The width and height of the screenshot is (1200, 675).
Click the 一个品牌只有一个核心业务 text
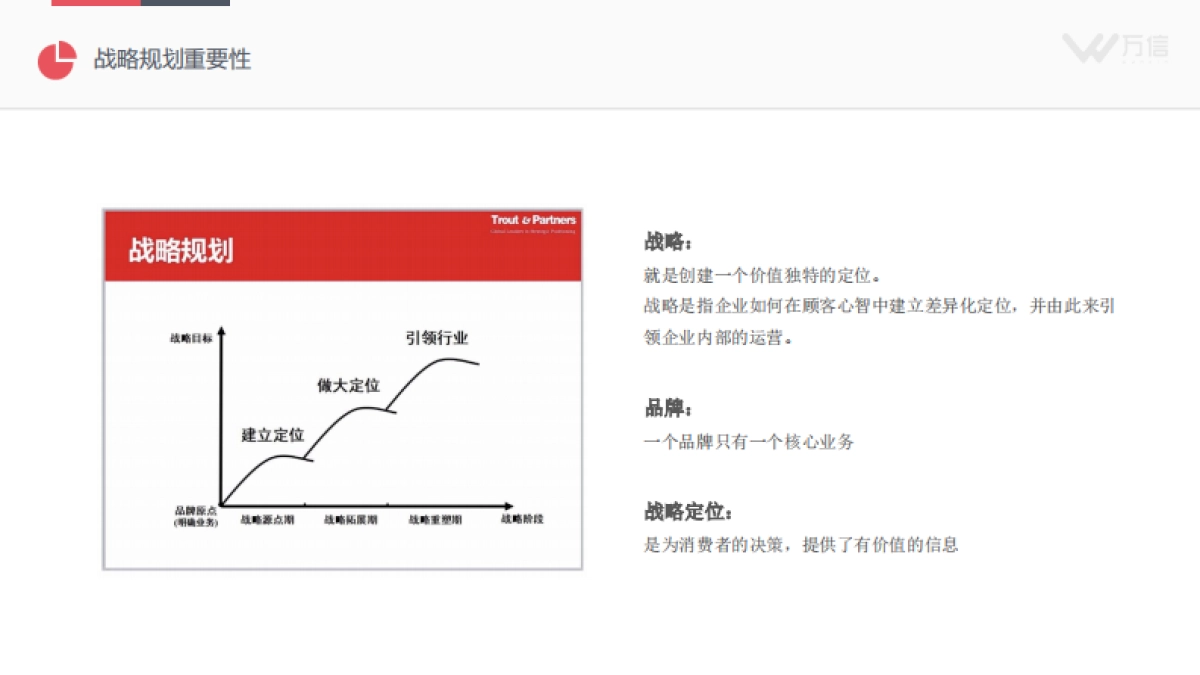[748, 440]
